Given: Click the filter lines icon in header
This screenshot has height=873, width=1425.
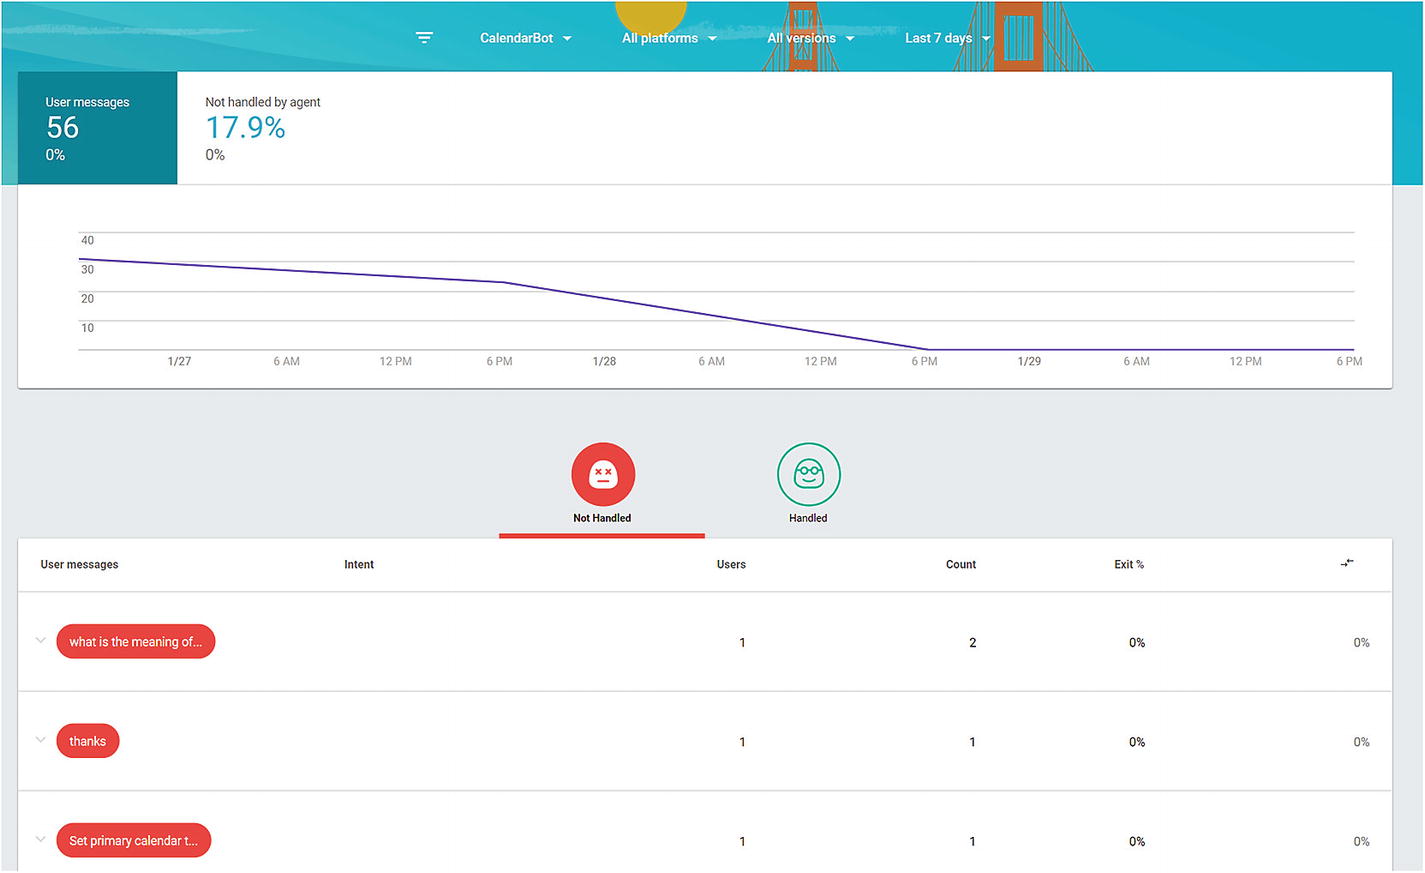Looking at the screenshot, I should coord(424,38).
